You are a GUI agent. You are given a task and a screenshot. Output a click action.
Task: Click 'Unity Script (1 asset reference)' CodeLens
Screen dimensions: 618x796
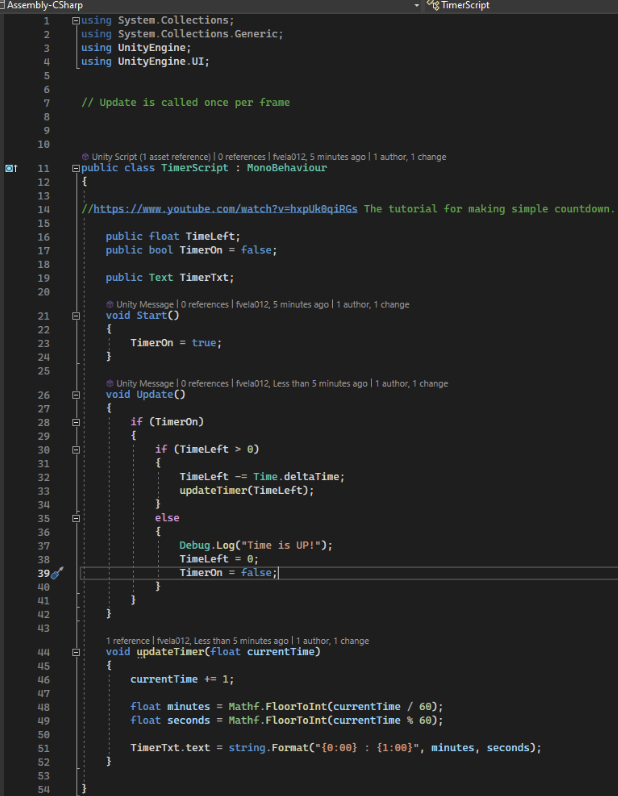(151, 157)
